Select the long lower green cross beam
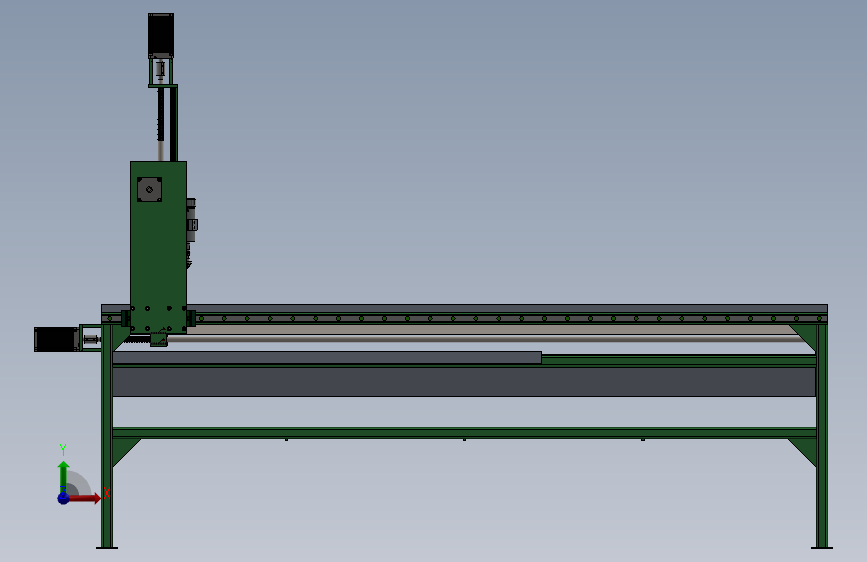Viewport: 867px width, 562px height. click(x=464, y=433)
